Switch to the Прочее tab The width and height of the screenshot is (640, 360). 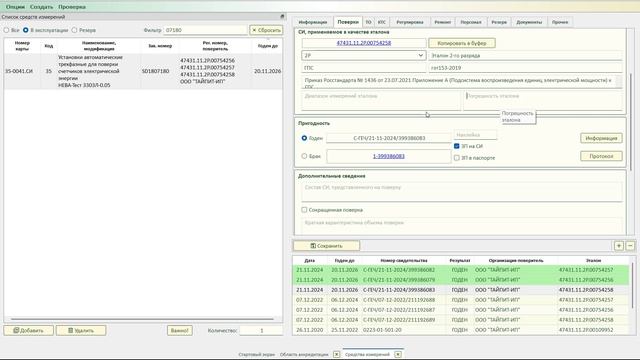pyautogui.click(x=560, y=22)
